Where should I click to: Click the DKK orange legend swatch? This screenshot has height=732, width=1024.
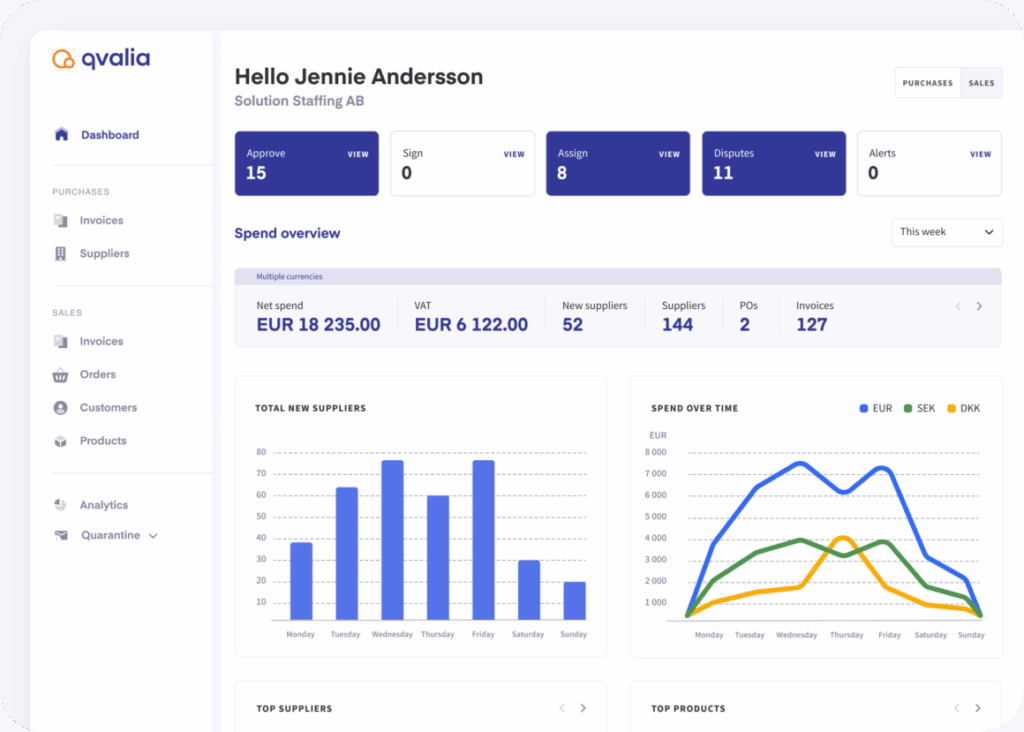(x=950, y=409)
